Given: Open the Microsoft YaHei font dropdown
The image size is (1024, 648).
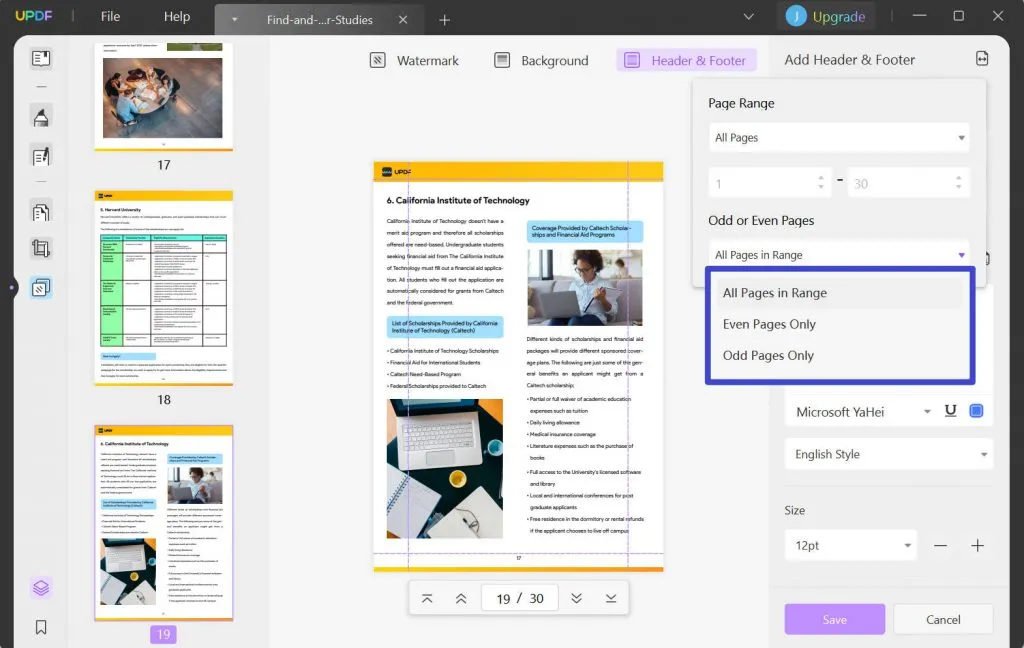Looking at the screenshot, I should 863,412.
